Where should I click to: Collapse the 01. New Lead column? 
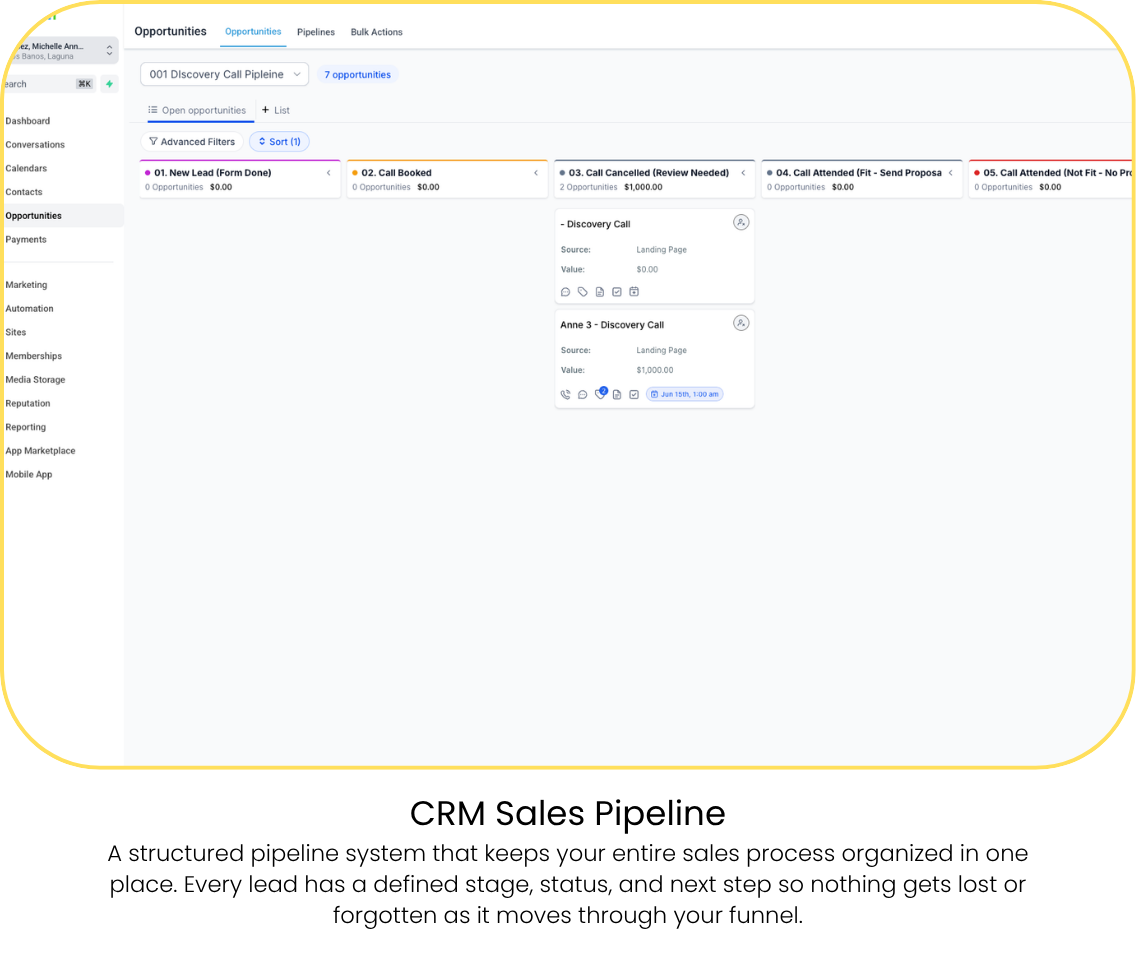point(329,172)
